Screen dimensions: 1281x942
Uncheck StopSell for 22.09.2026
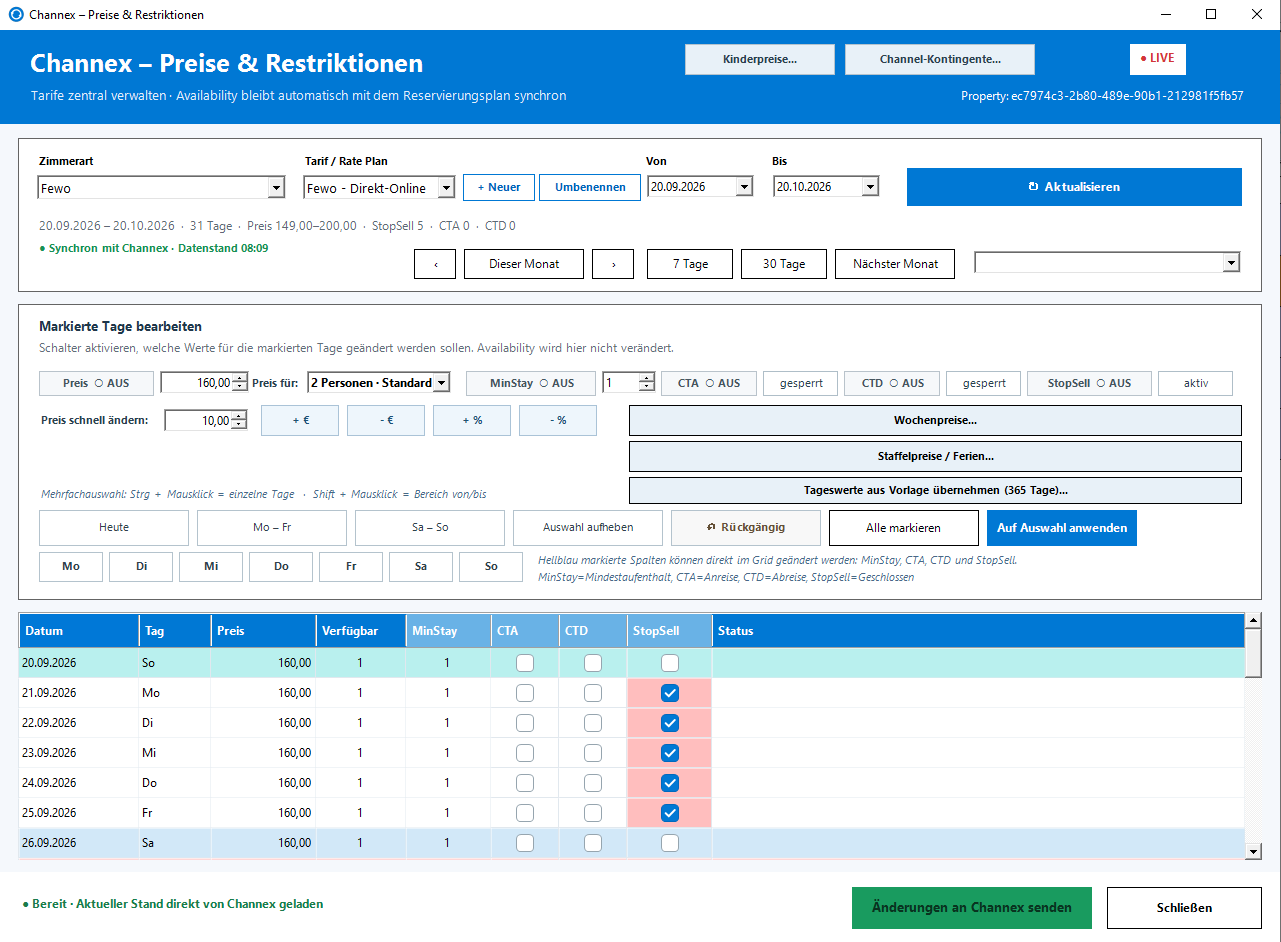click(x=670, y=722)
